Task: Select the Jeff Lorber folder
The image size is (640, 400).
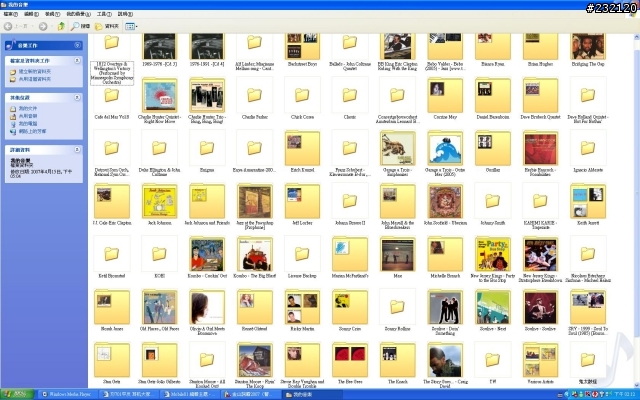Action: [x=302, y=203]
